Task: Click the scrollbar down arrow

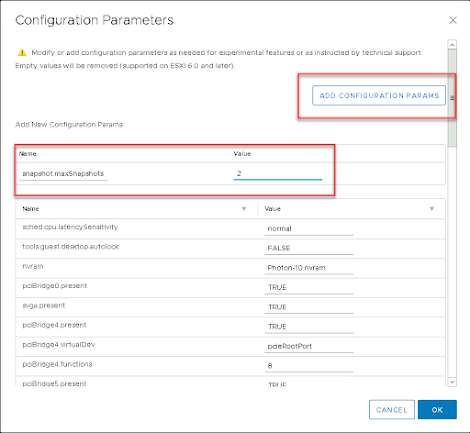Action: point(452,382)
